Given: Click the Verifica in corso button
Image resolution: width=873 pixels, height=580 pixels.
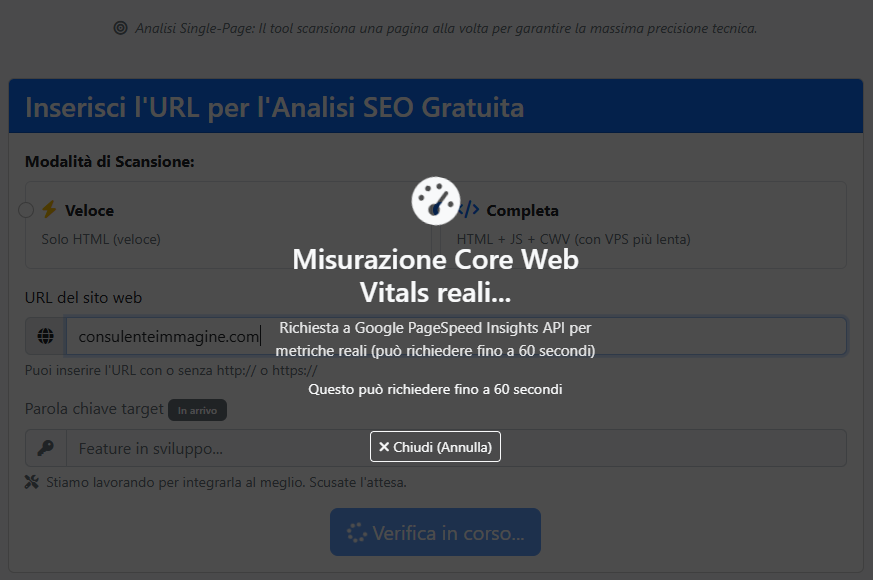Looking at the screenshot, I should coord(435,531).
